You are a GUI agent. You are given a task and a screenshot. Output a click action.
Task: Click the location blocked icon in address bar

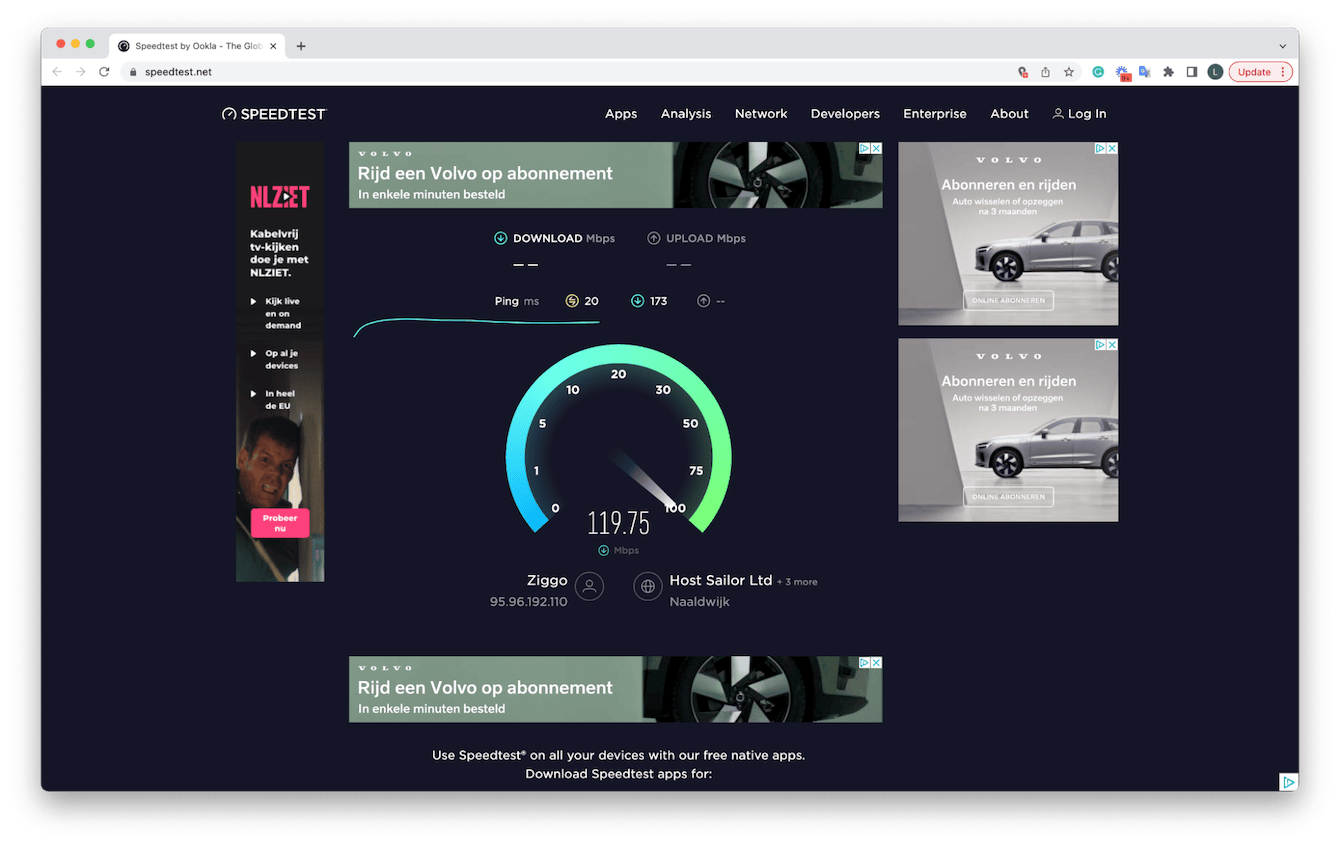(1022, 72)
